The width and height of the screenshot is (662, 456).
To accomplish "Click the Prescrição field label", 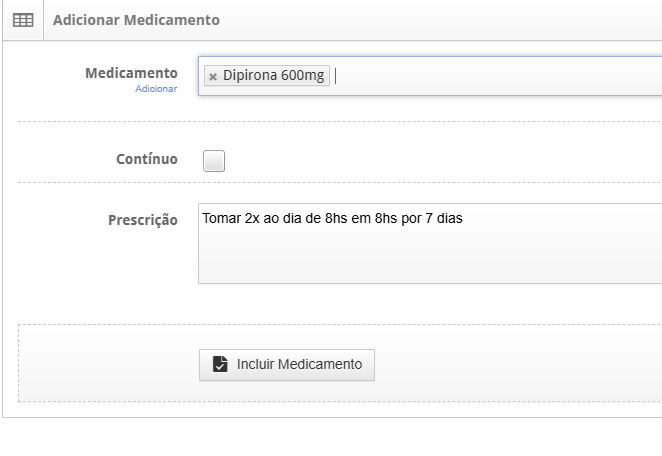I will (x=143, y=220).
